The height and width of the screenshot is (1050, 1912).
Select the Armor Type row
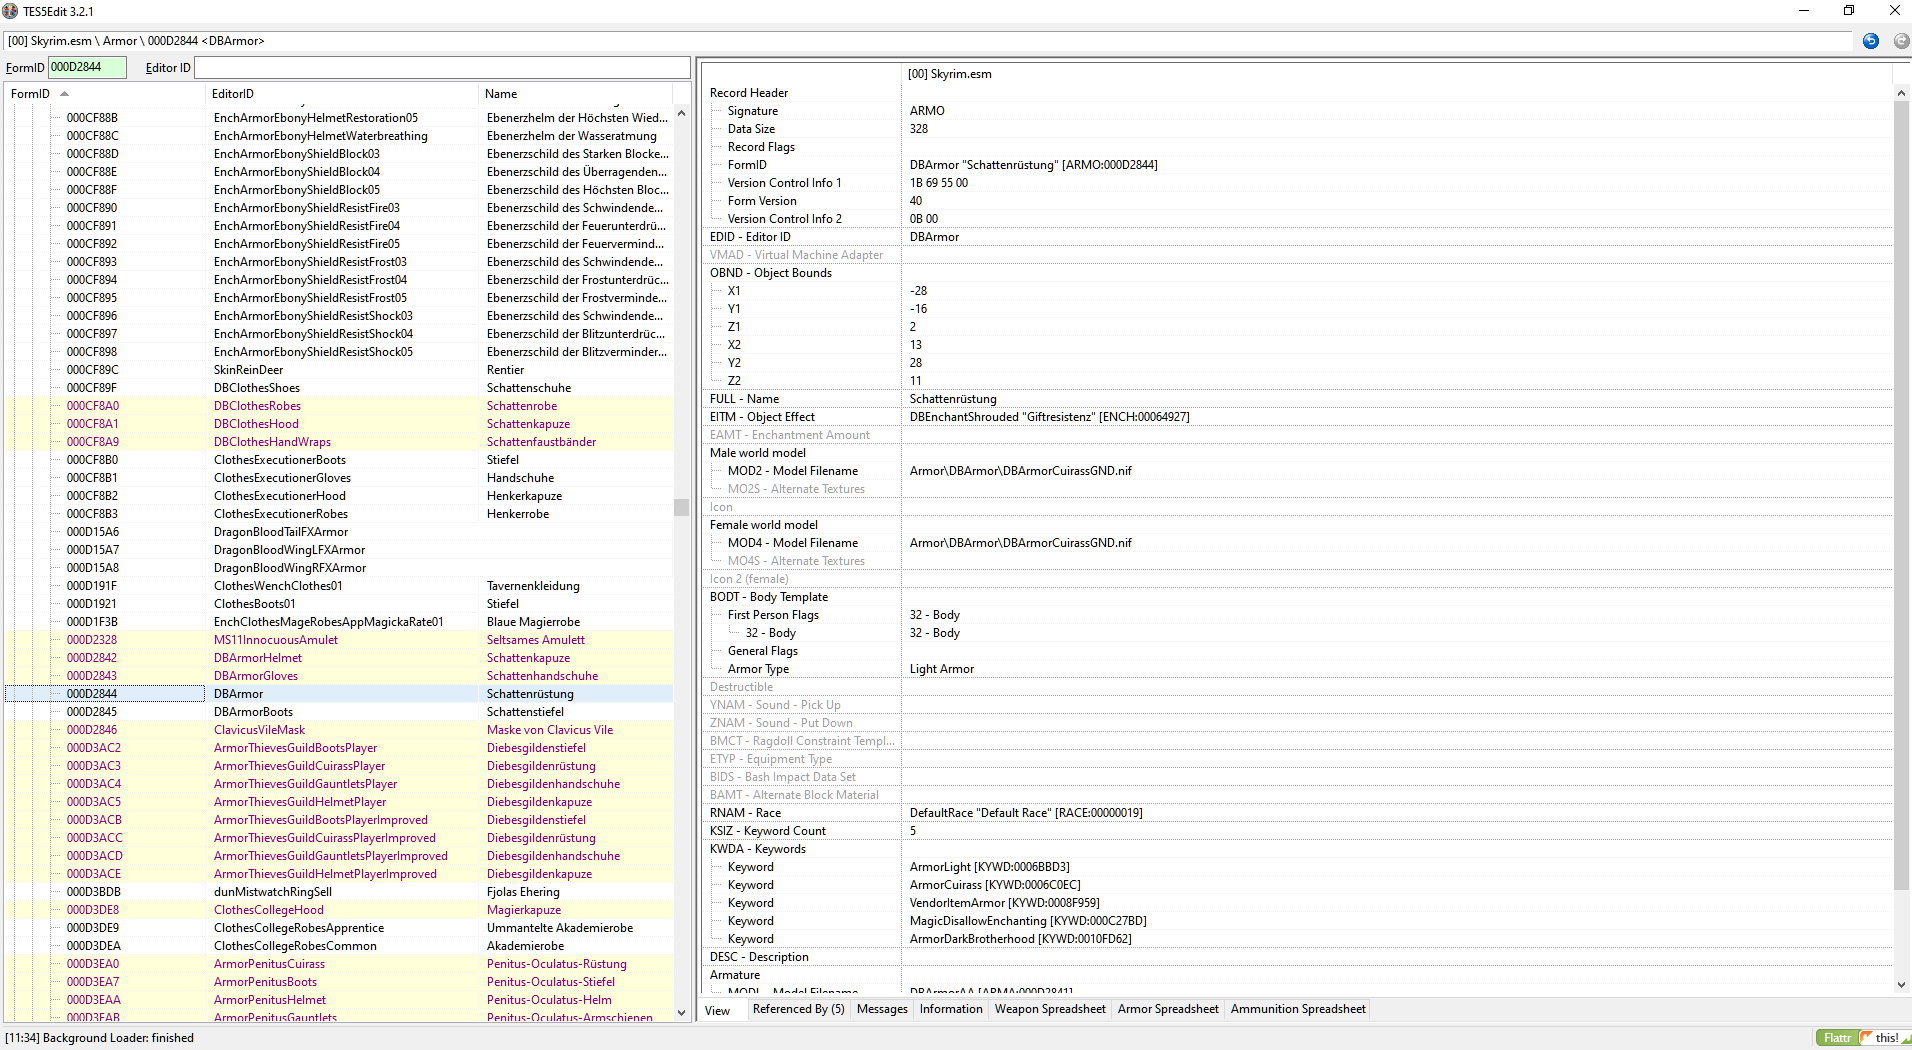pos(1297,669)
